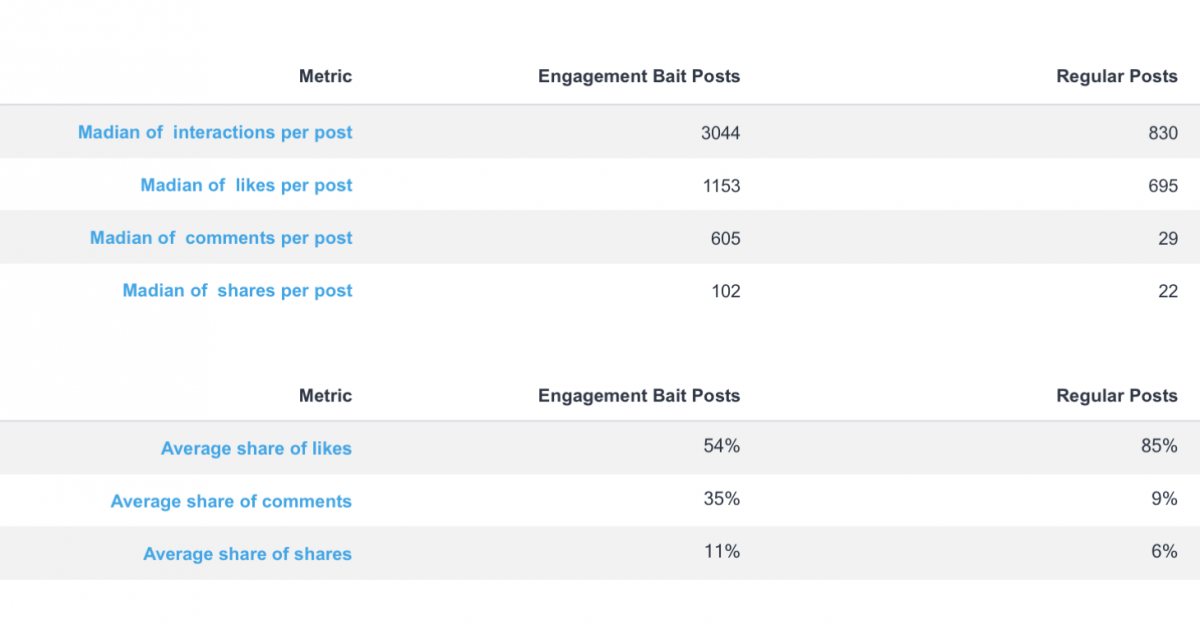The image size is (1200, 625).
Task: Click the 1153 likes value cell
Action: coord(720,185)
